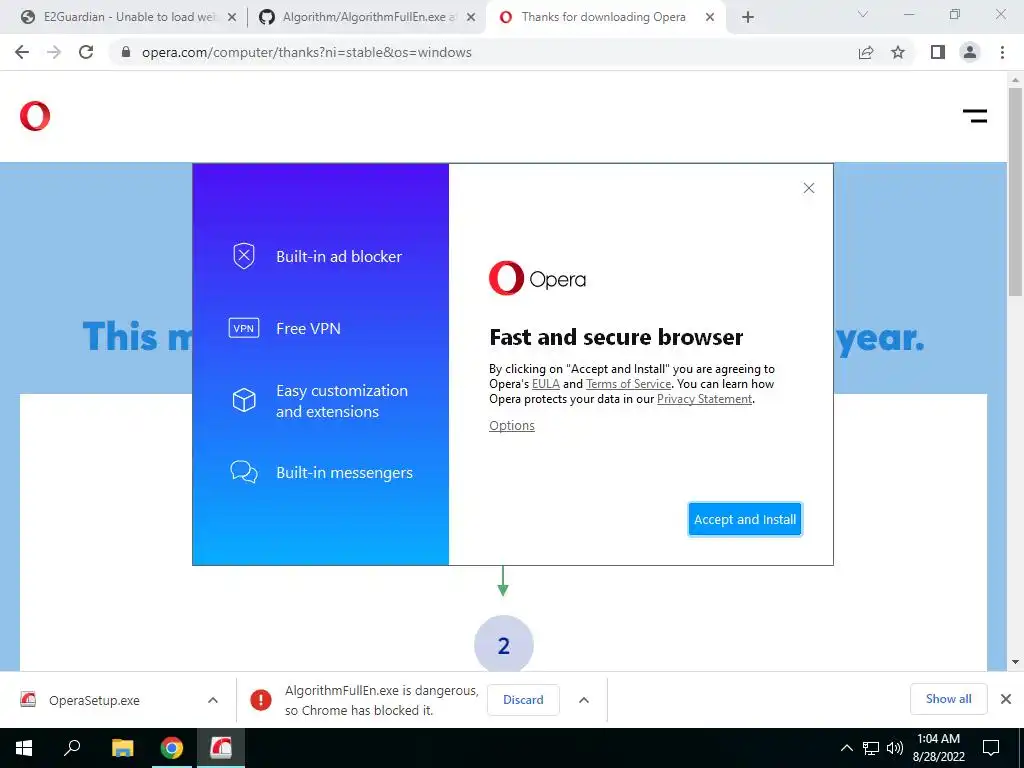Open tab search dropdown chevron

coord(863,14)
